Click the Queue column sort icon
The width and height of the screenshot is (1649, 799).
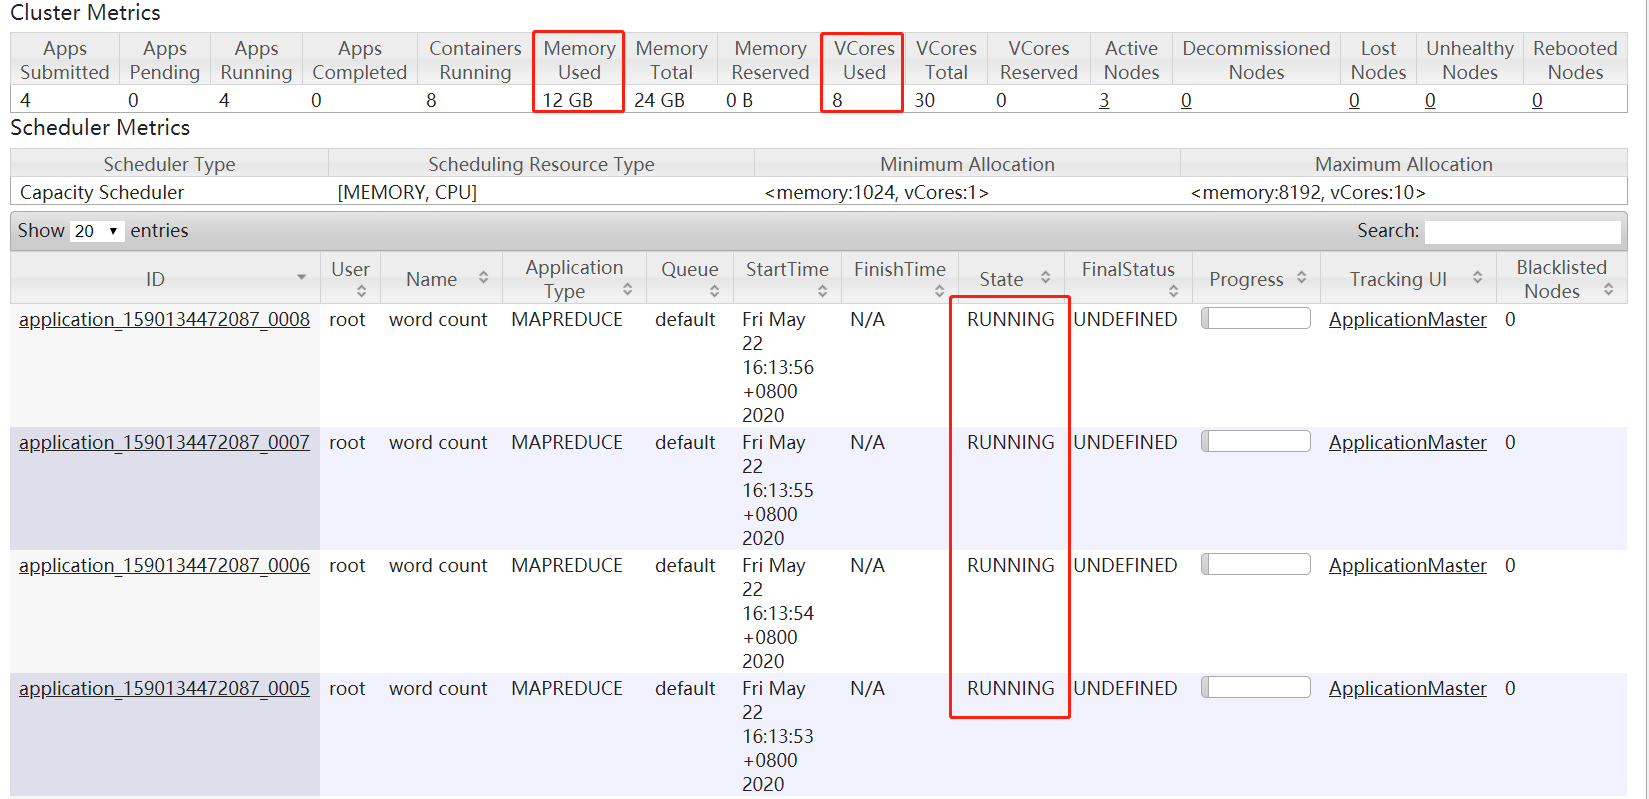[714, 291]
